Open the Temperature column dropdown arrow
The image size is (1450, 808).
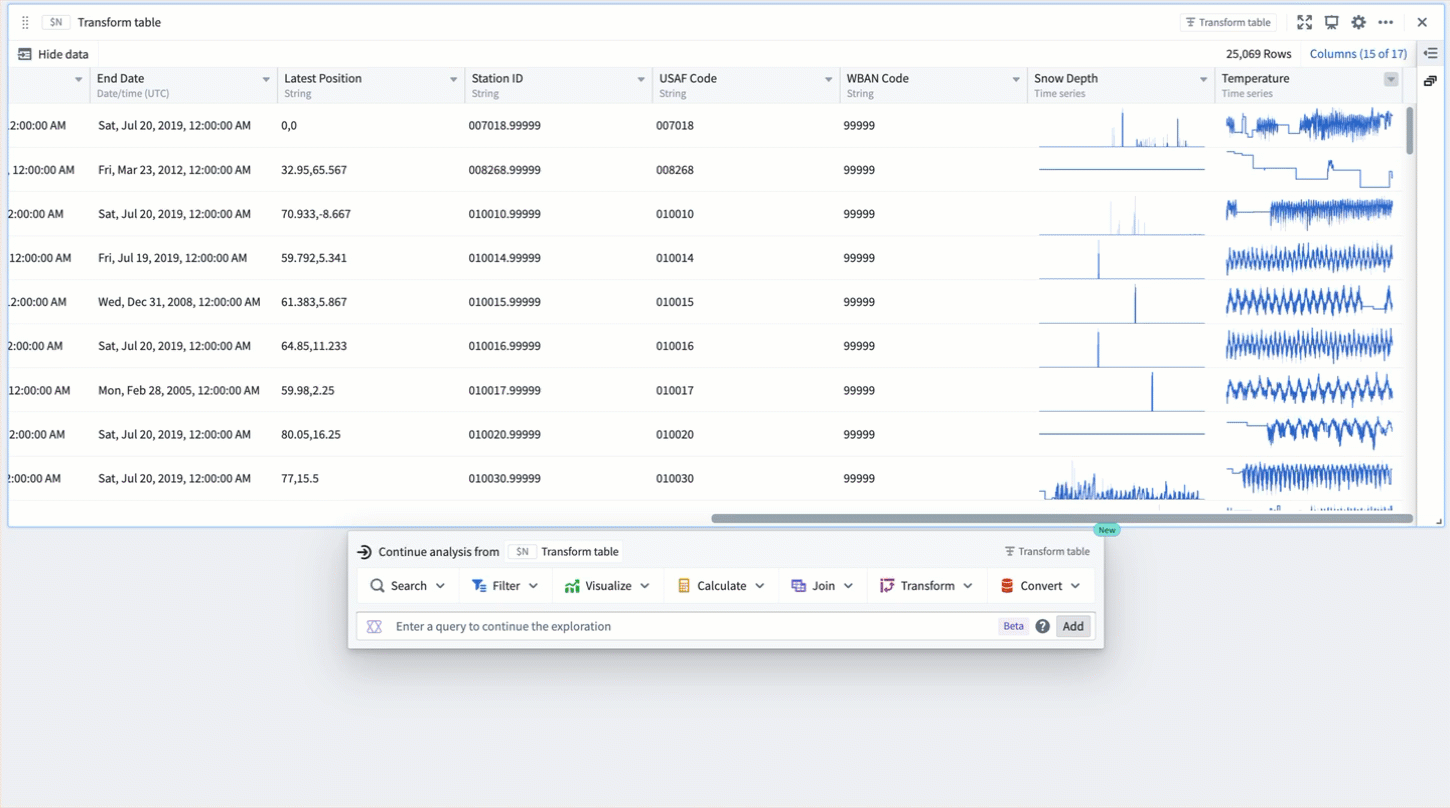click(1390, 79)
